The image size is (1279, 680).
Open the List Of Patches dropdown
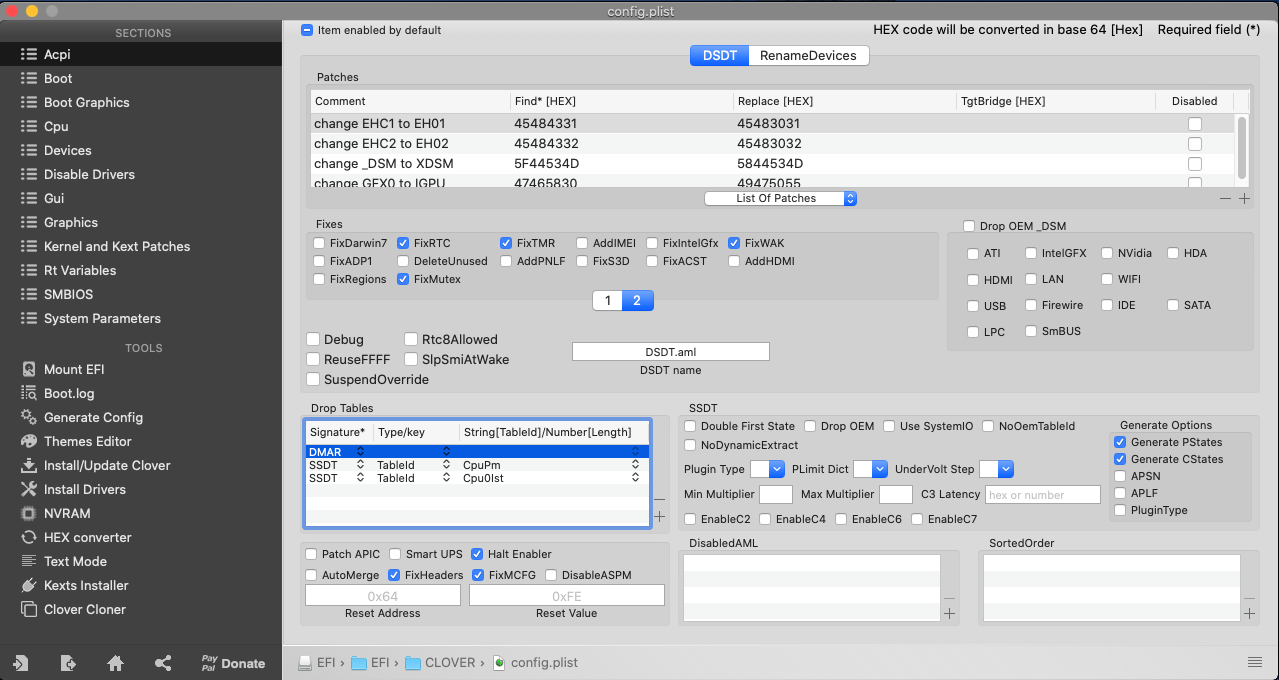point(781,198)
